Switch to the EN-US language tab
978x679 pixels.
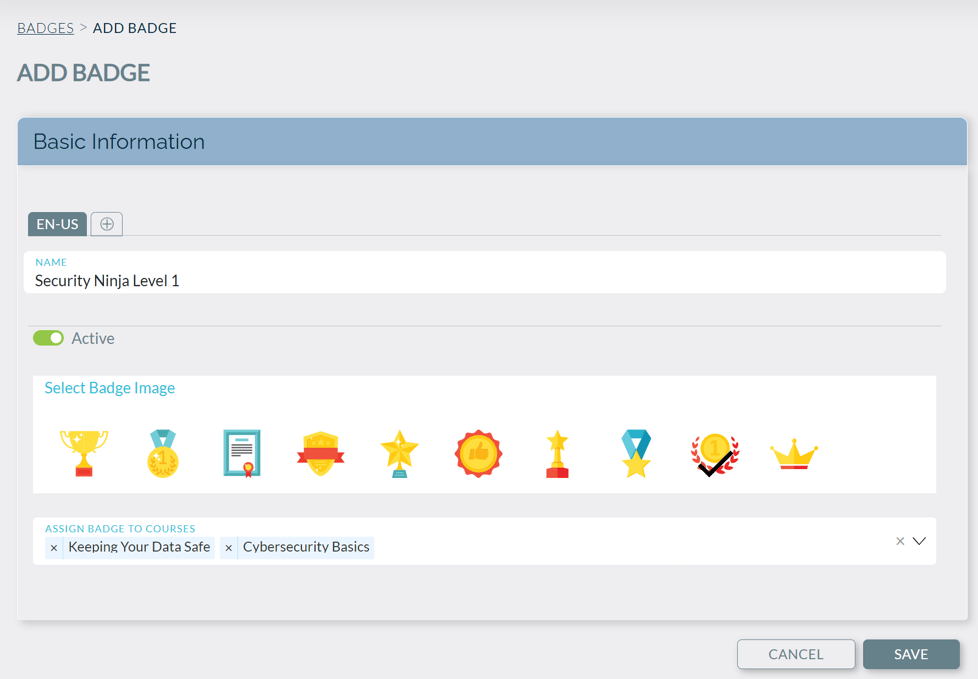tap(56, 224)
